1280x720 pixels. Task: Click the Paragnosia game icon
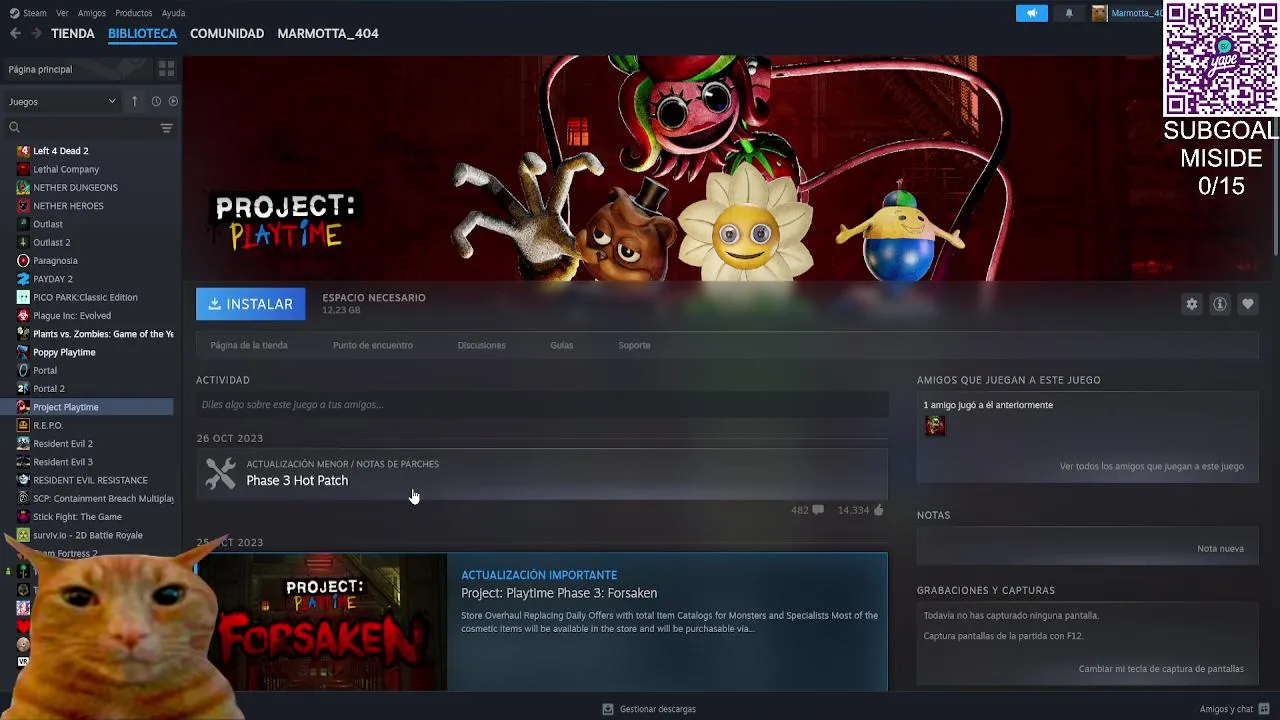(23, 261)
